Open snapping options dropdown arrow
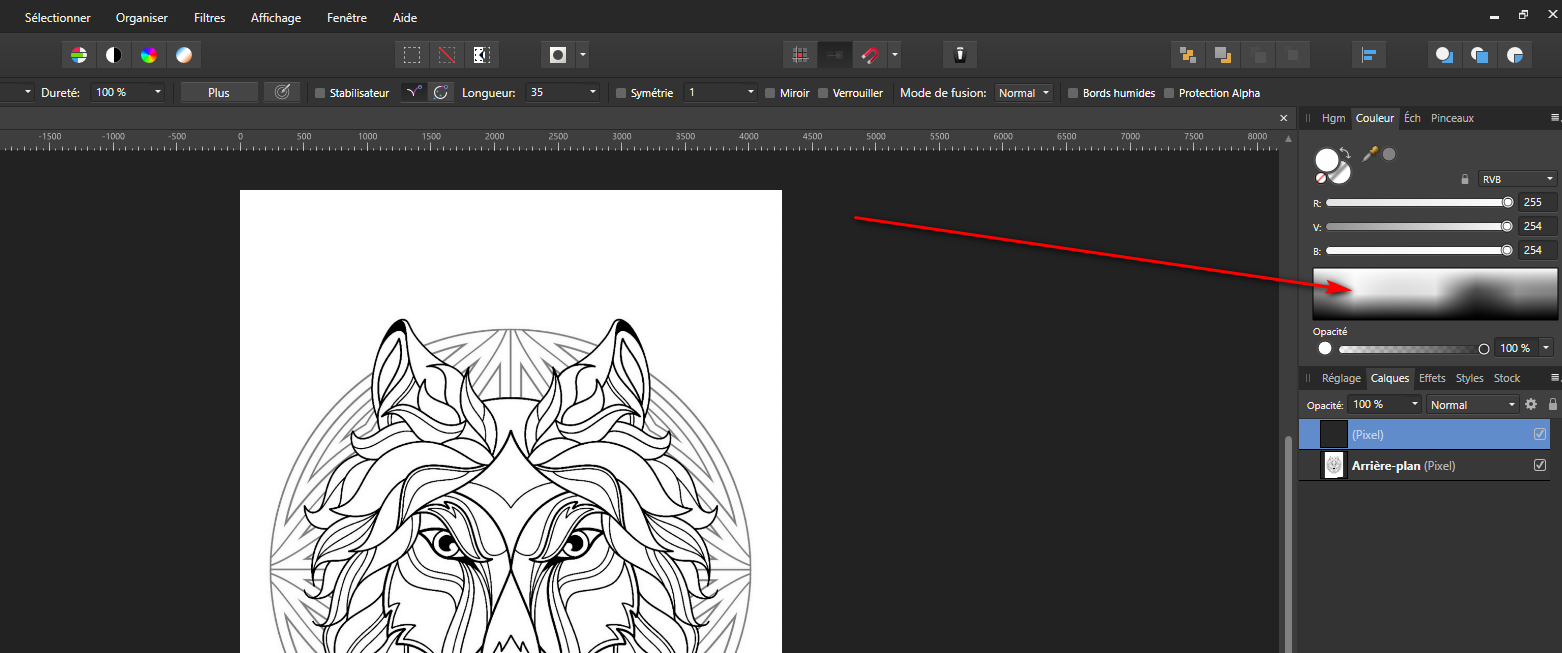Screen dimensions: 1562x653 (x=894, y=55)
